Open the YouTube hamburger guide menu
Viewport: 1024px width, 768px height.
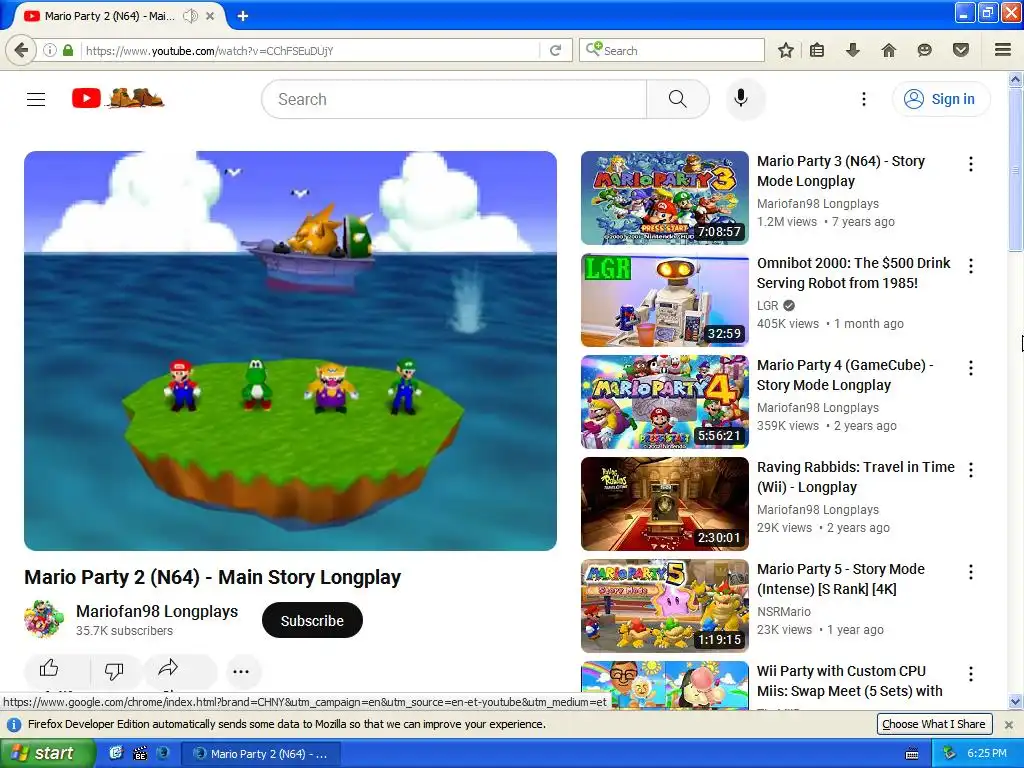(36, 99)
